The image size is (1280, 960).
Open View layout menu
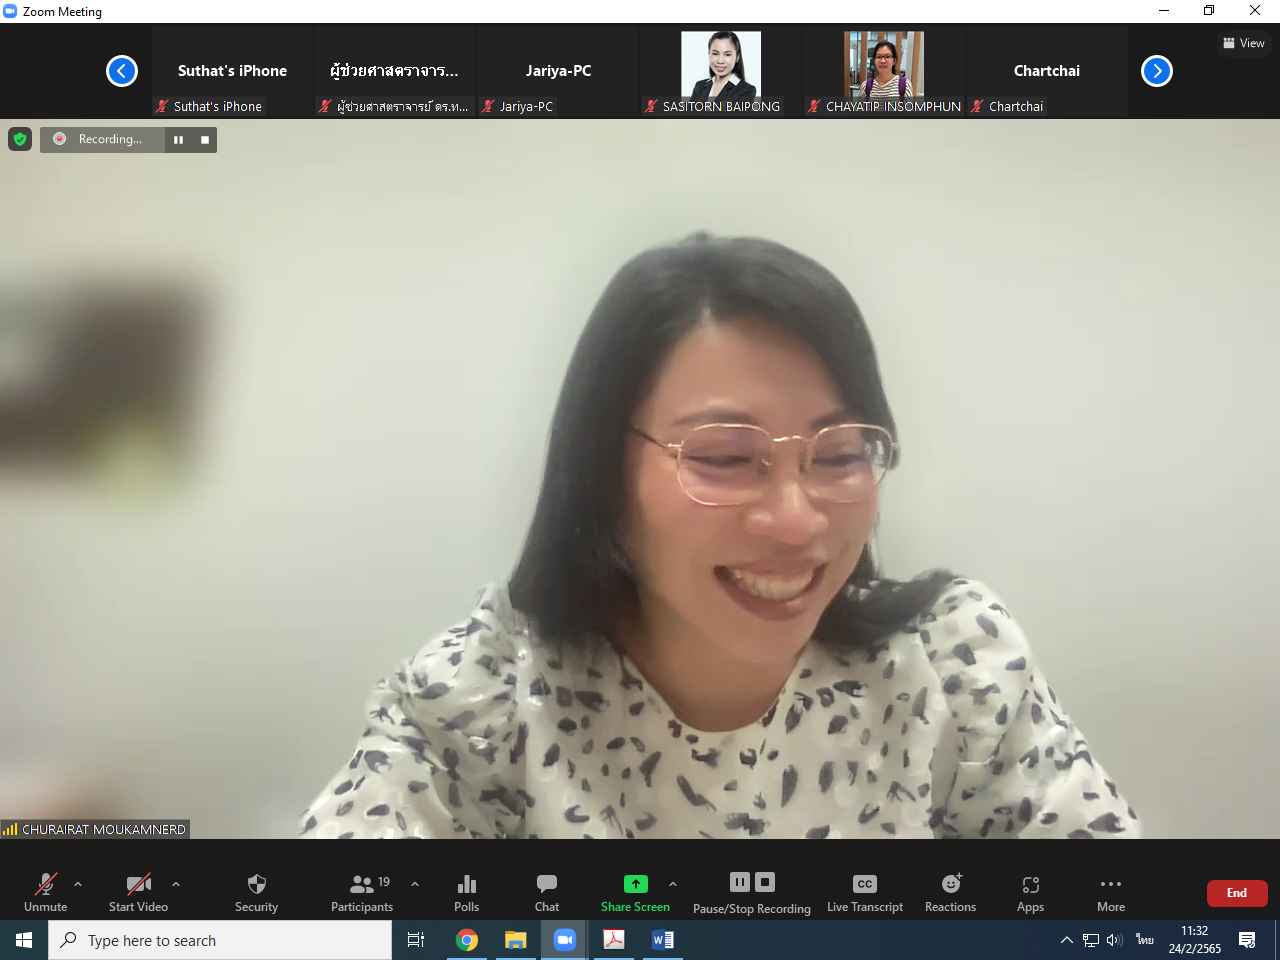pyautogui.click(x=1244, y=43)
